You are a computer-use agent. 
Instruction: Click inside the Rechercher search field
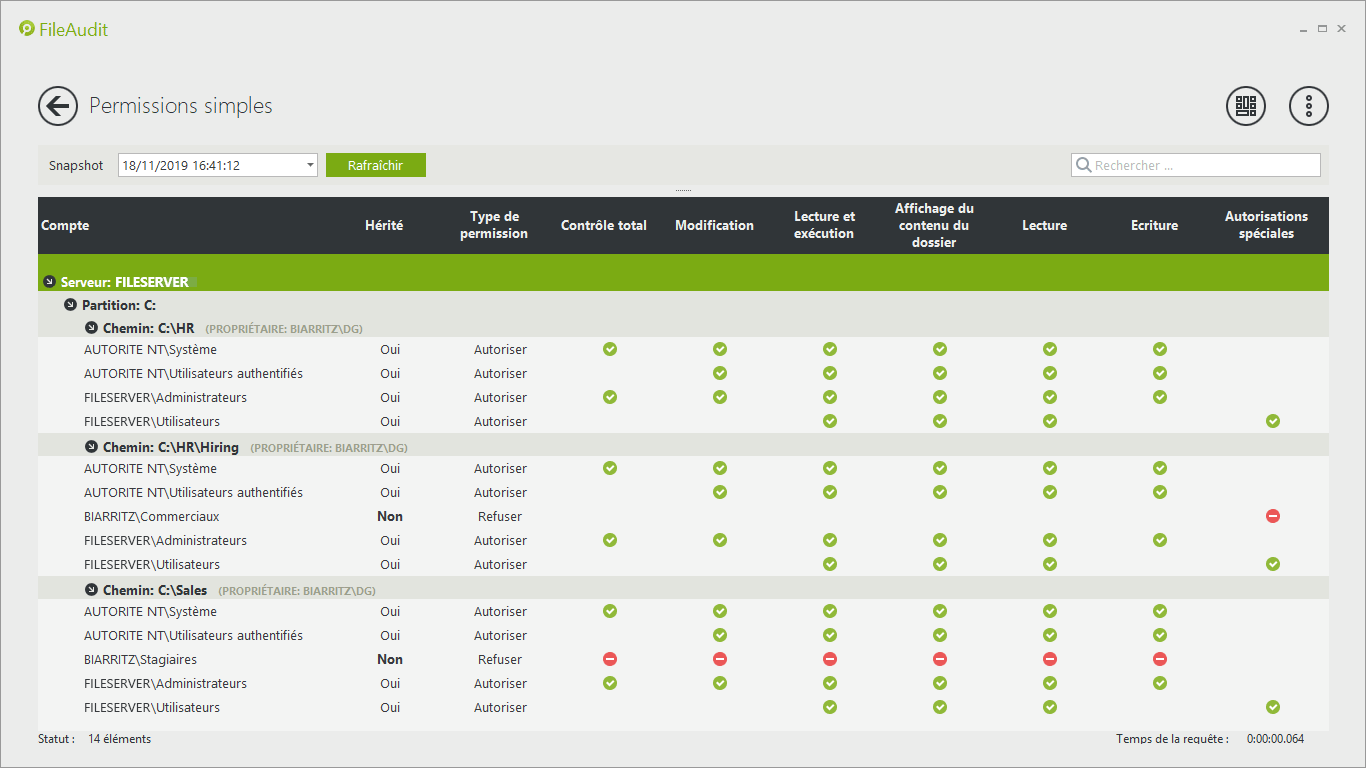[1200, 166]
